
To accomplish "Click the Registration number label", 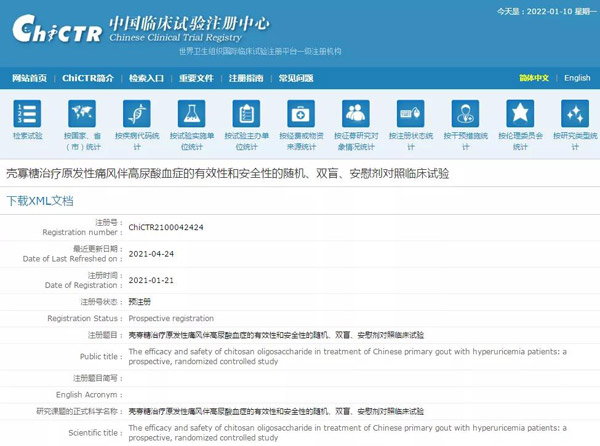I will (82, 232).
